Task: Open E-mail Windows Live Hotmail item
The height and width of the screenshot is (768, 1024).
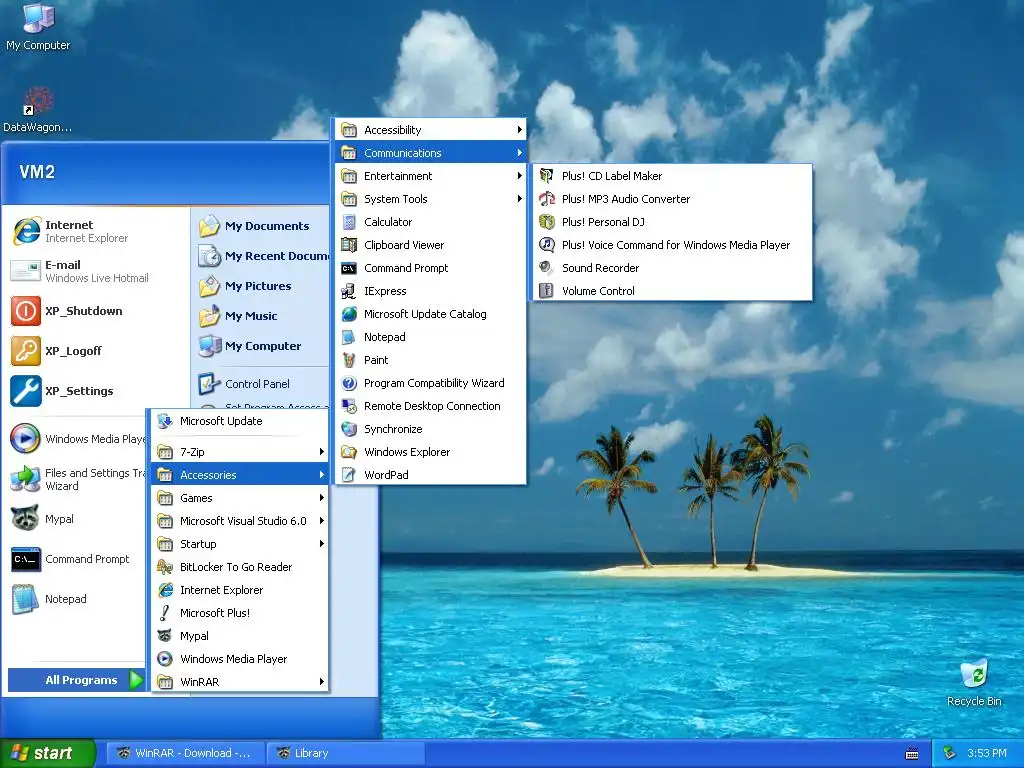Action: coord(96,271)
